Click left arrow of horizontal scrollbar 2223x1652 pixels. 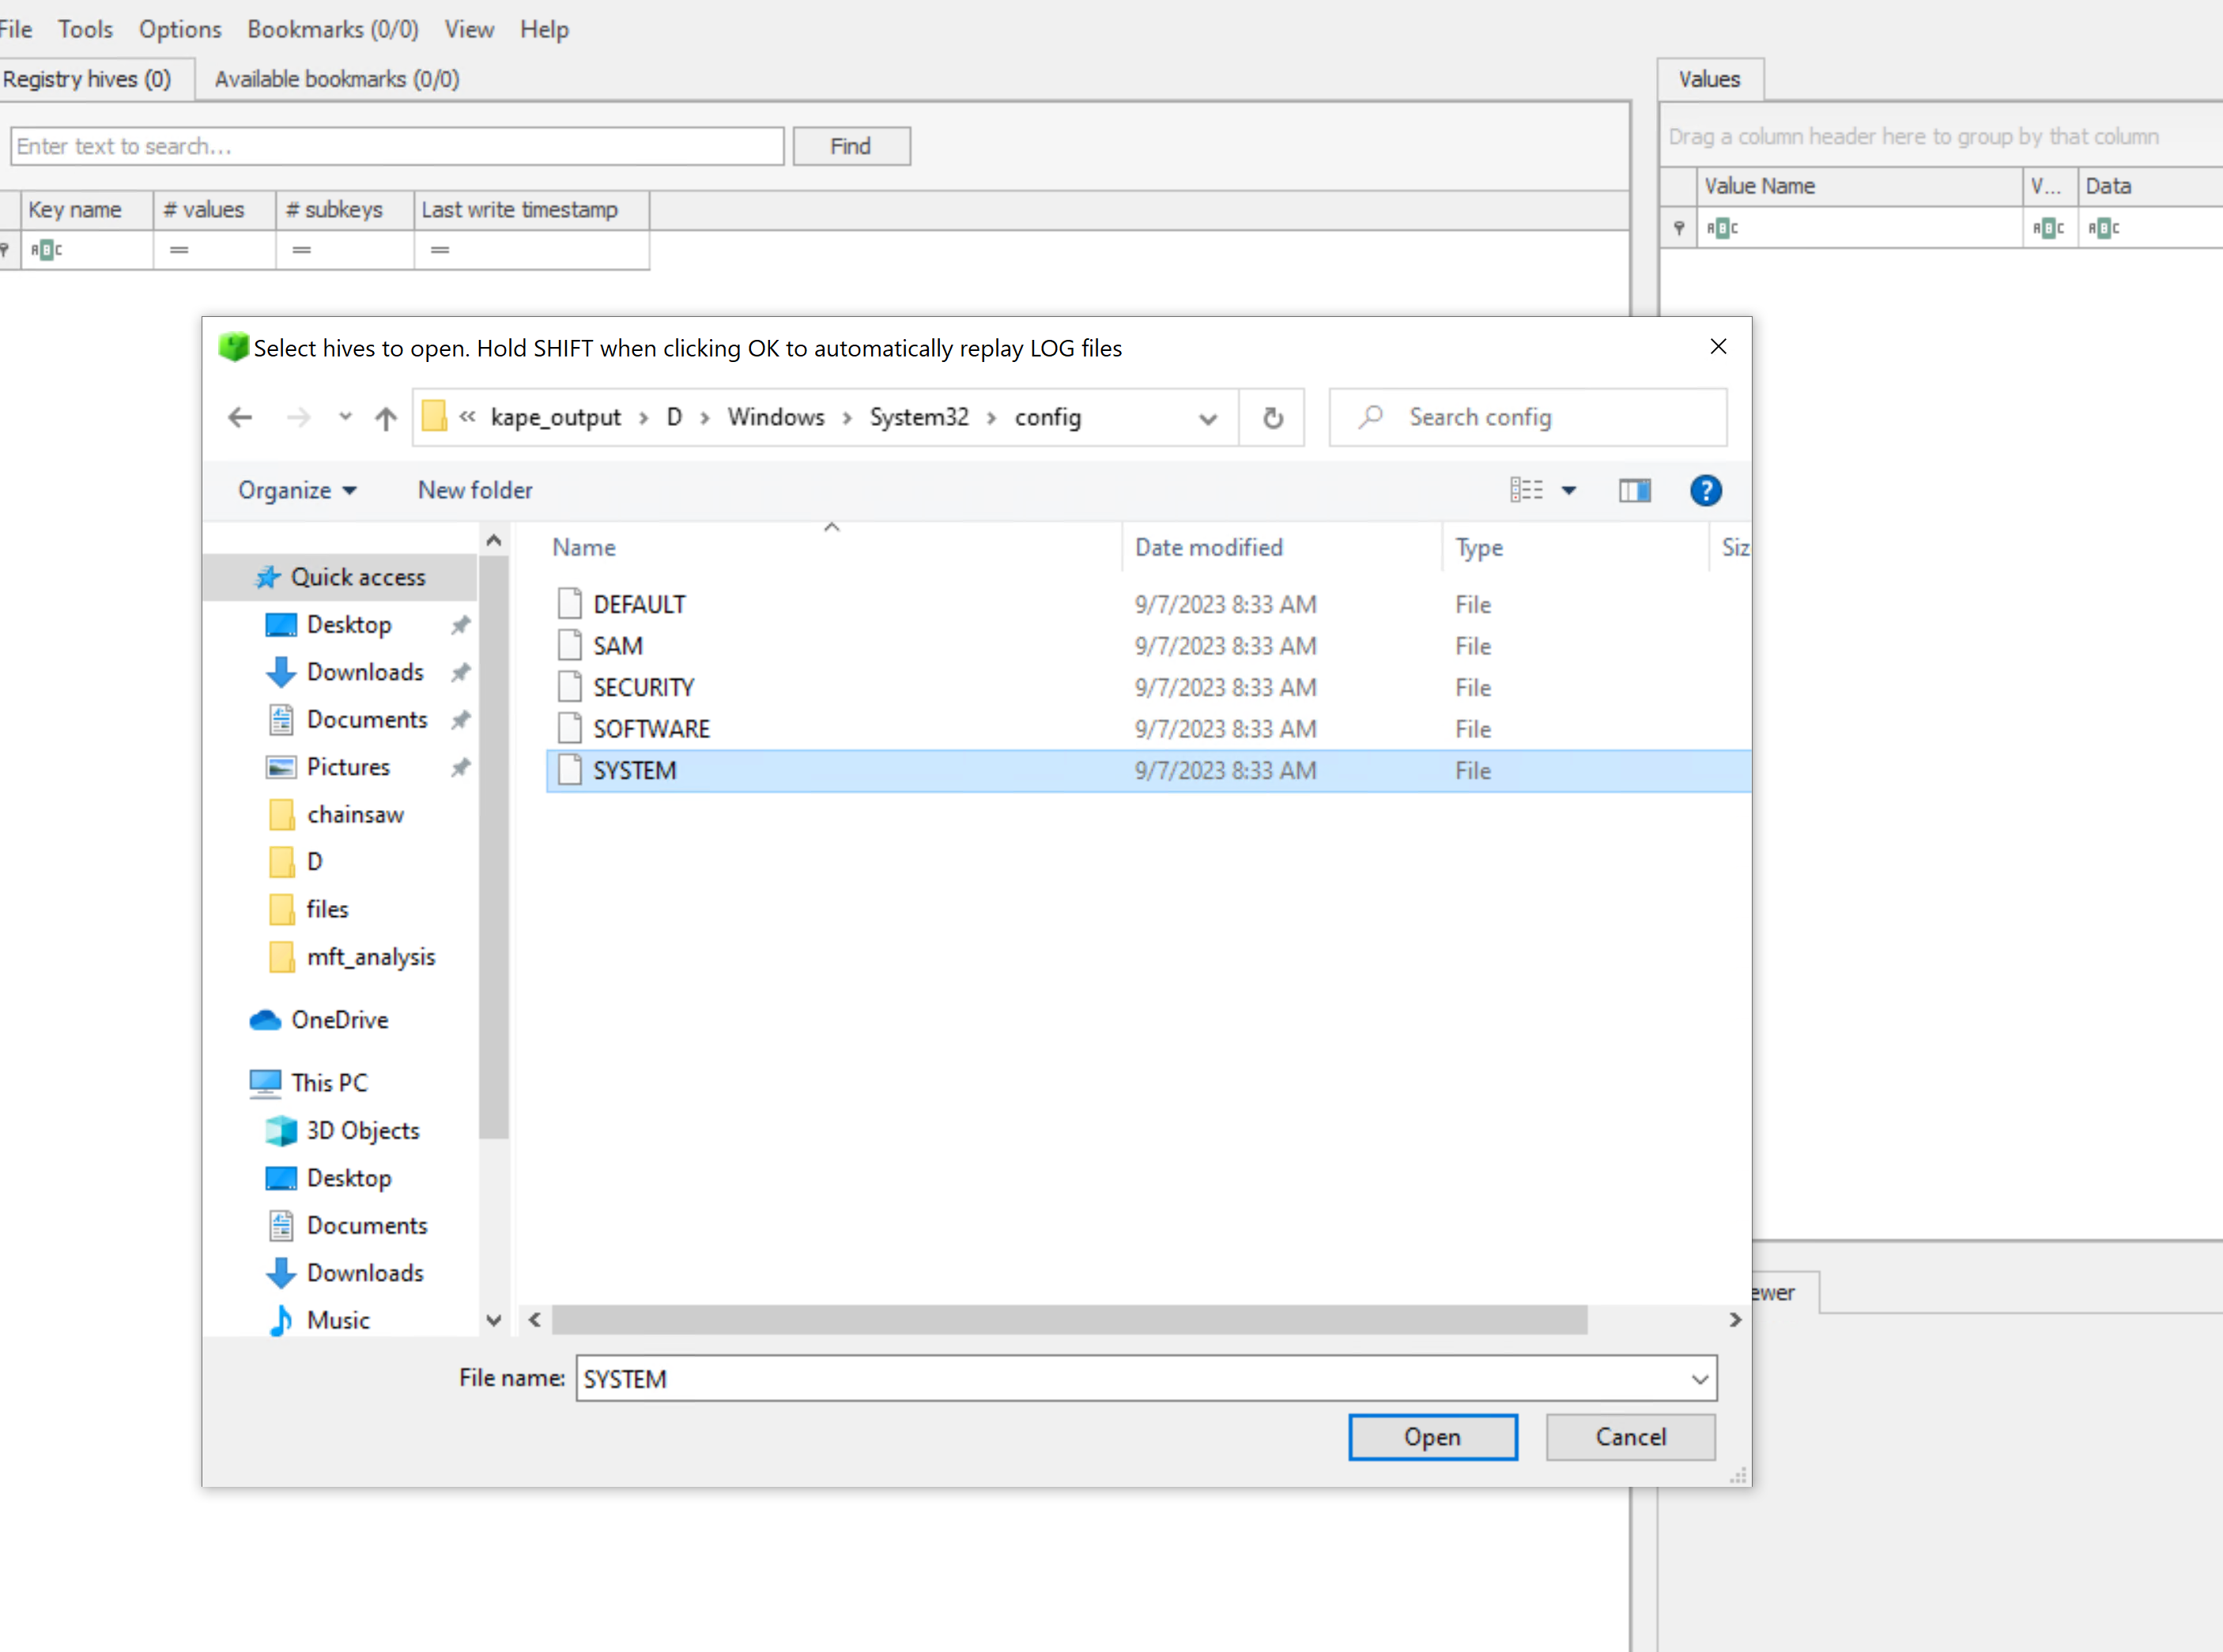coord(535,1320)
